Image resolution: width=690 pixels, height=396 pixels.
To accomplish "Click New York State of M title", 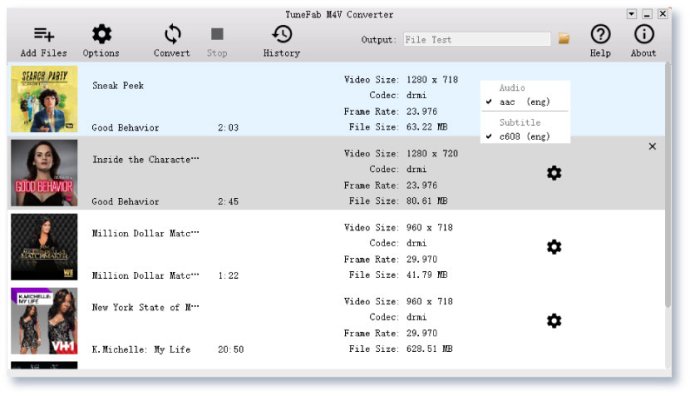I will [146, 307].
